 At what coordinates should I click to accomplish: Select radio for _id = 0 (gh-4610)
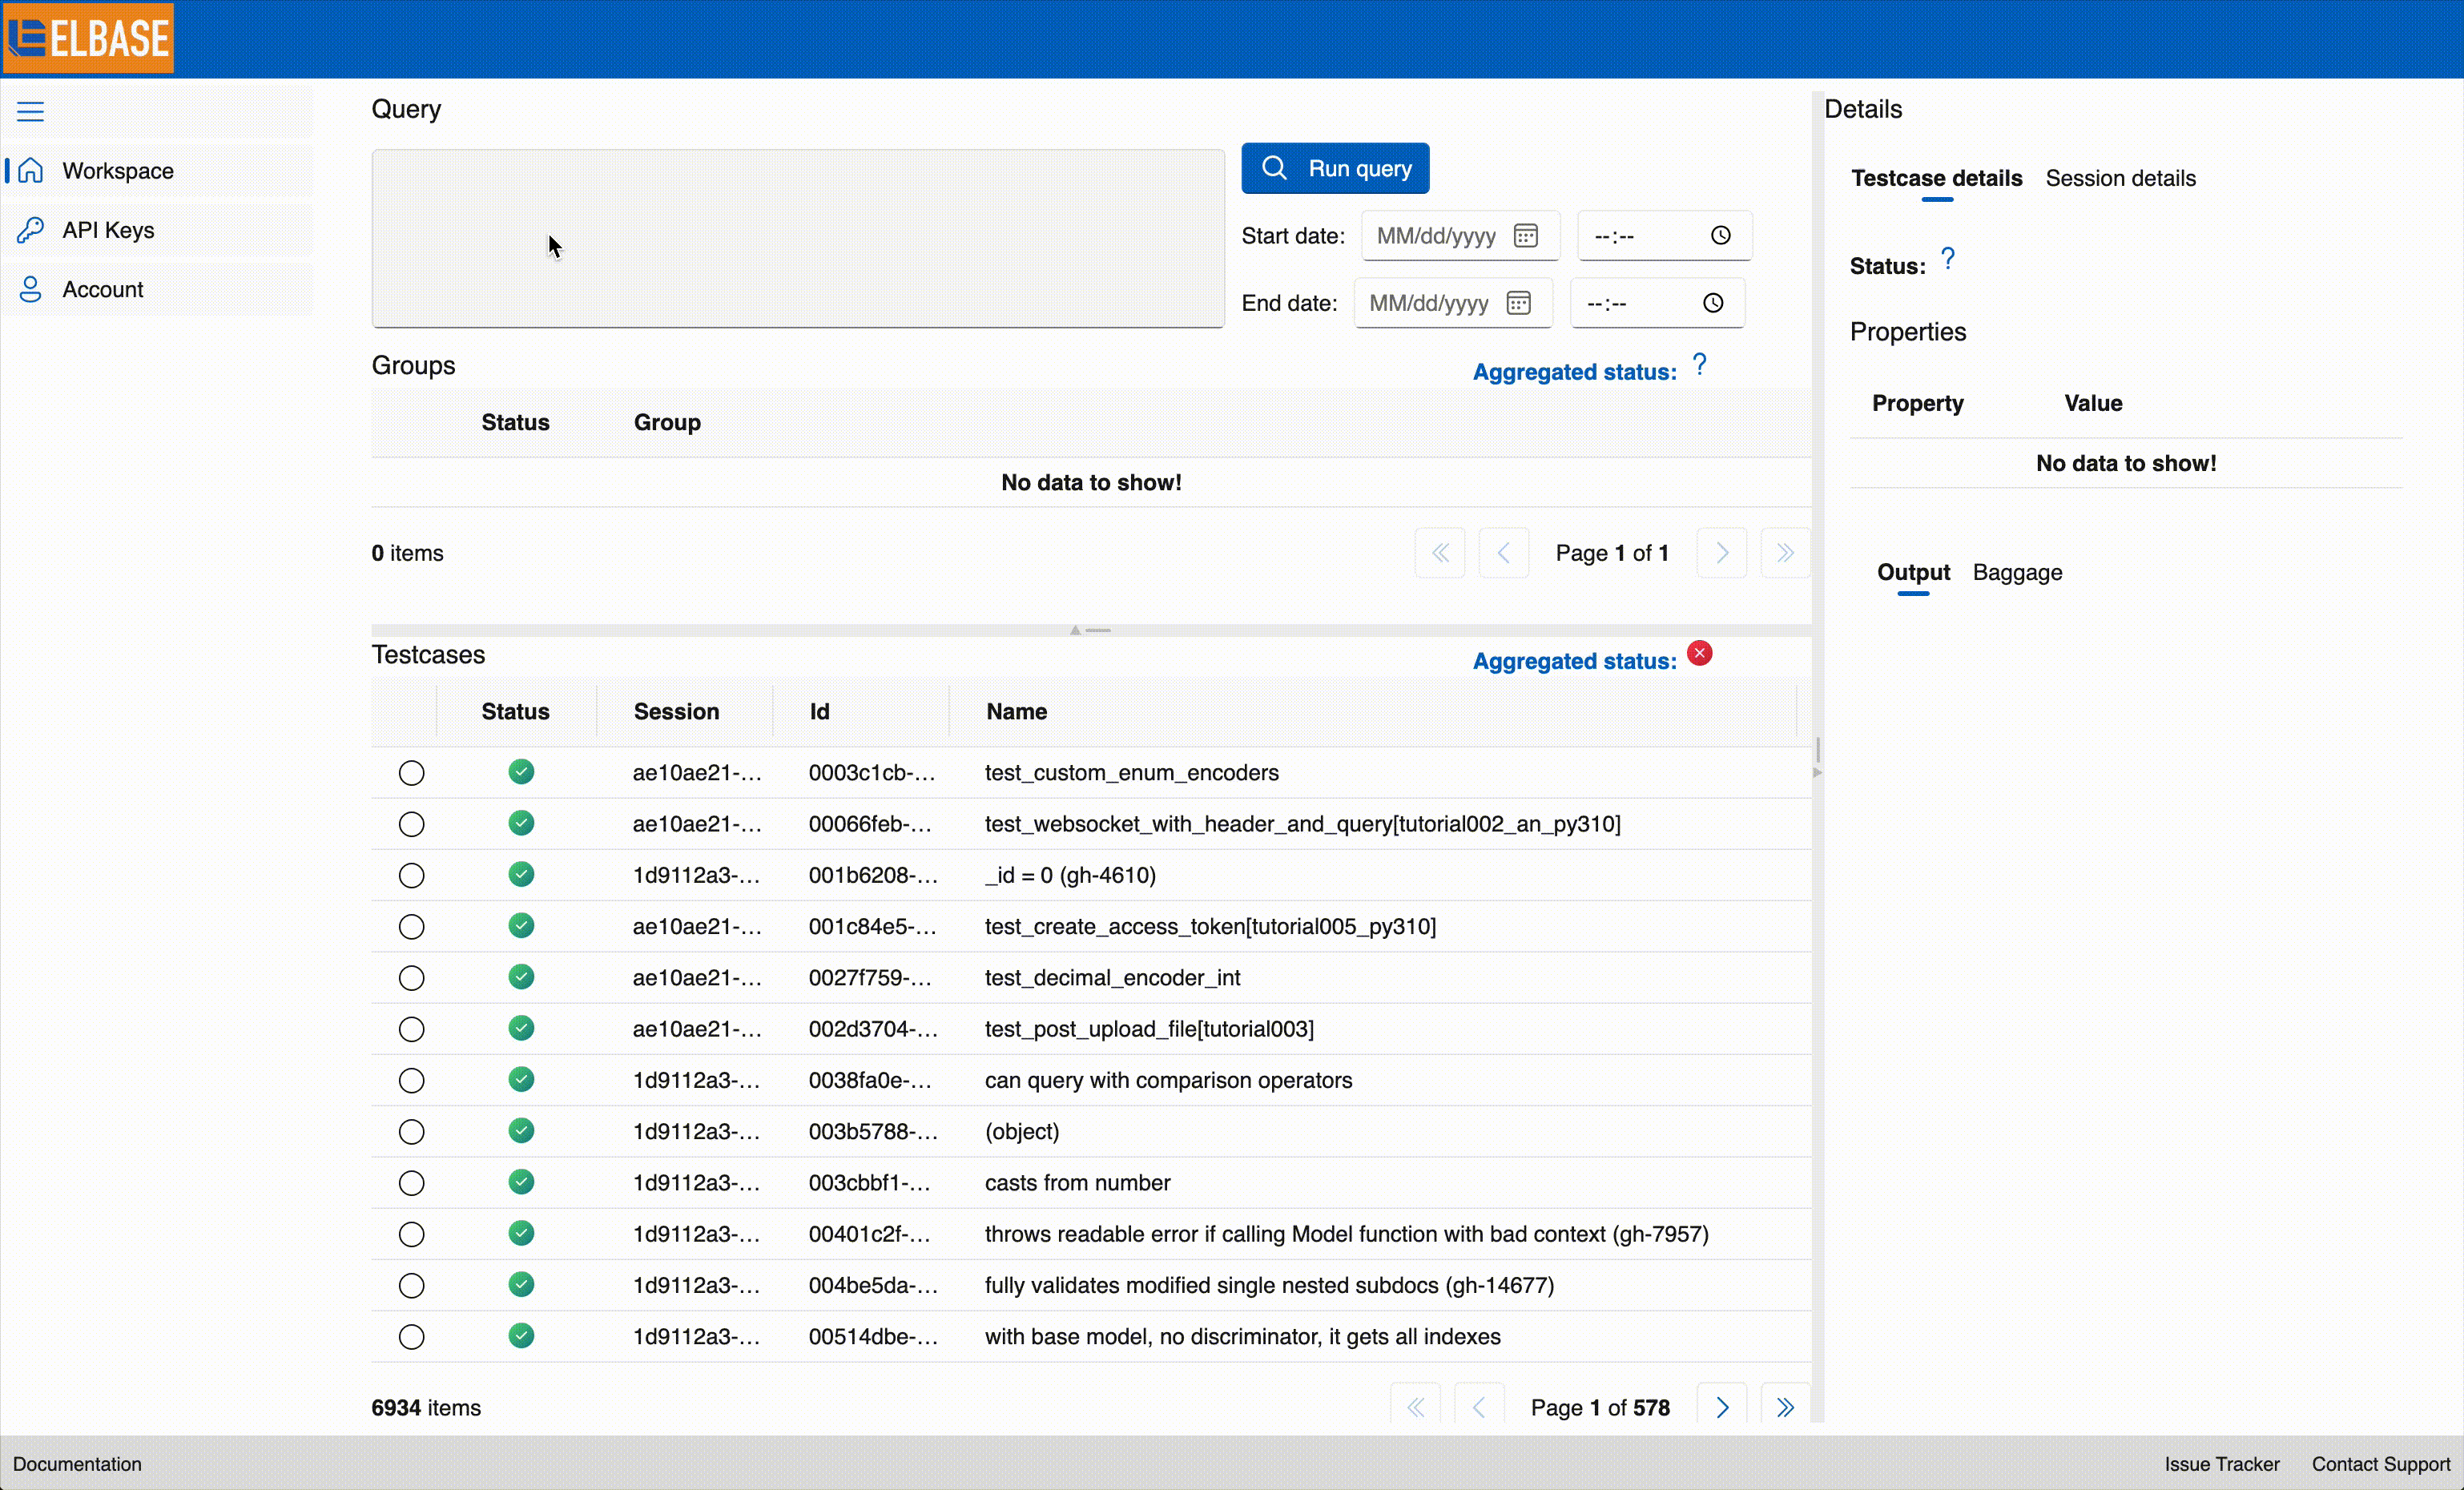411,875
